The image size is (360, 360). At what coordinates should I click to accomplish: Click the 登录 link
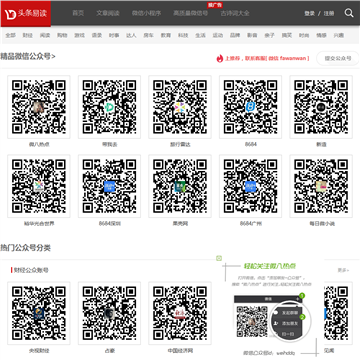(309, 14)
